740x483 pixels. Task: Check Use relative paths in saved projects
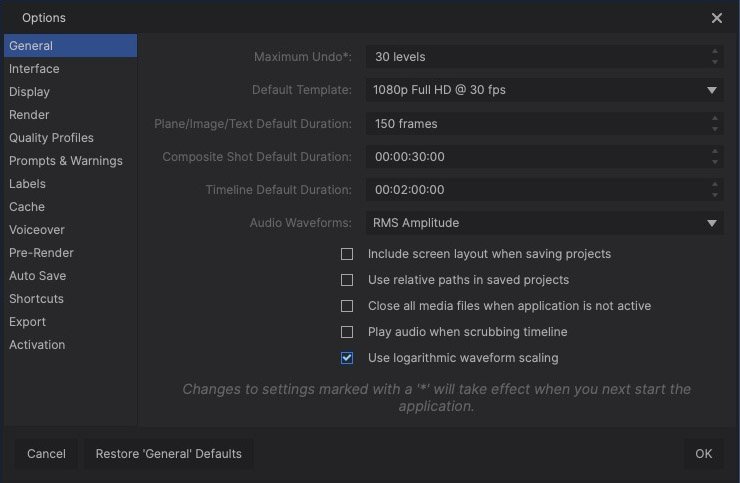click(347, 280)
